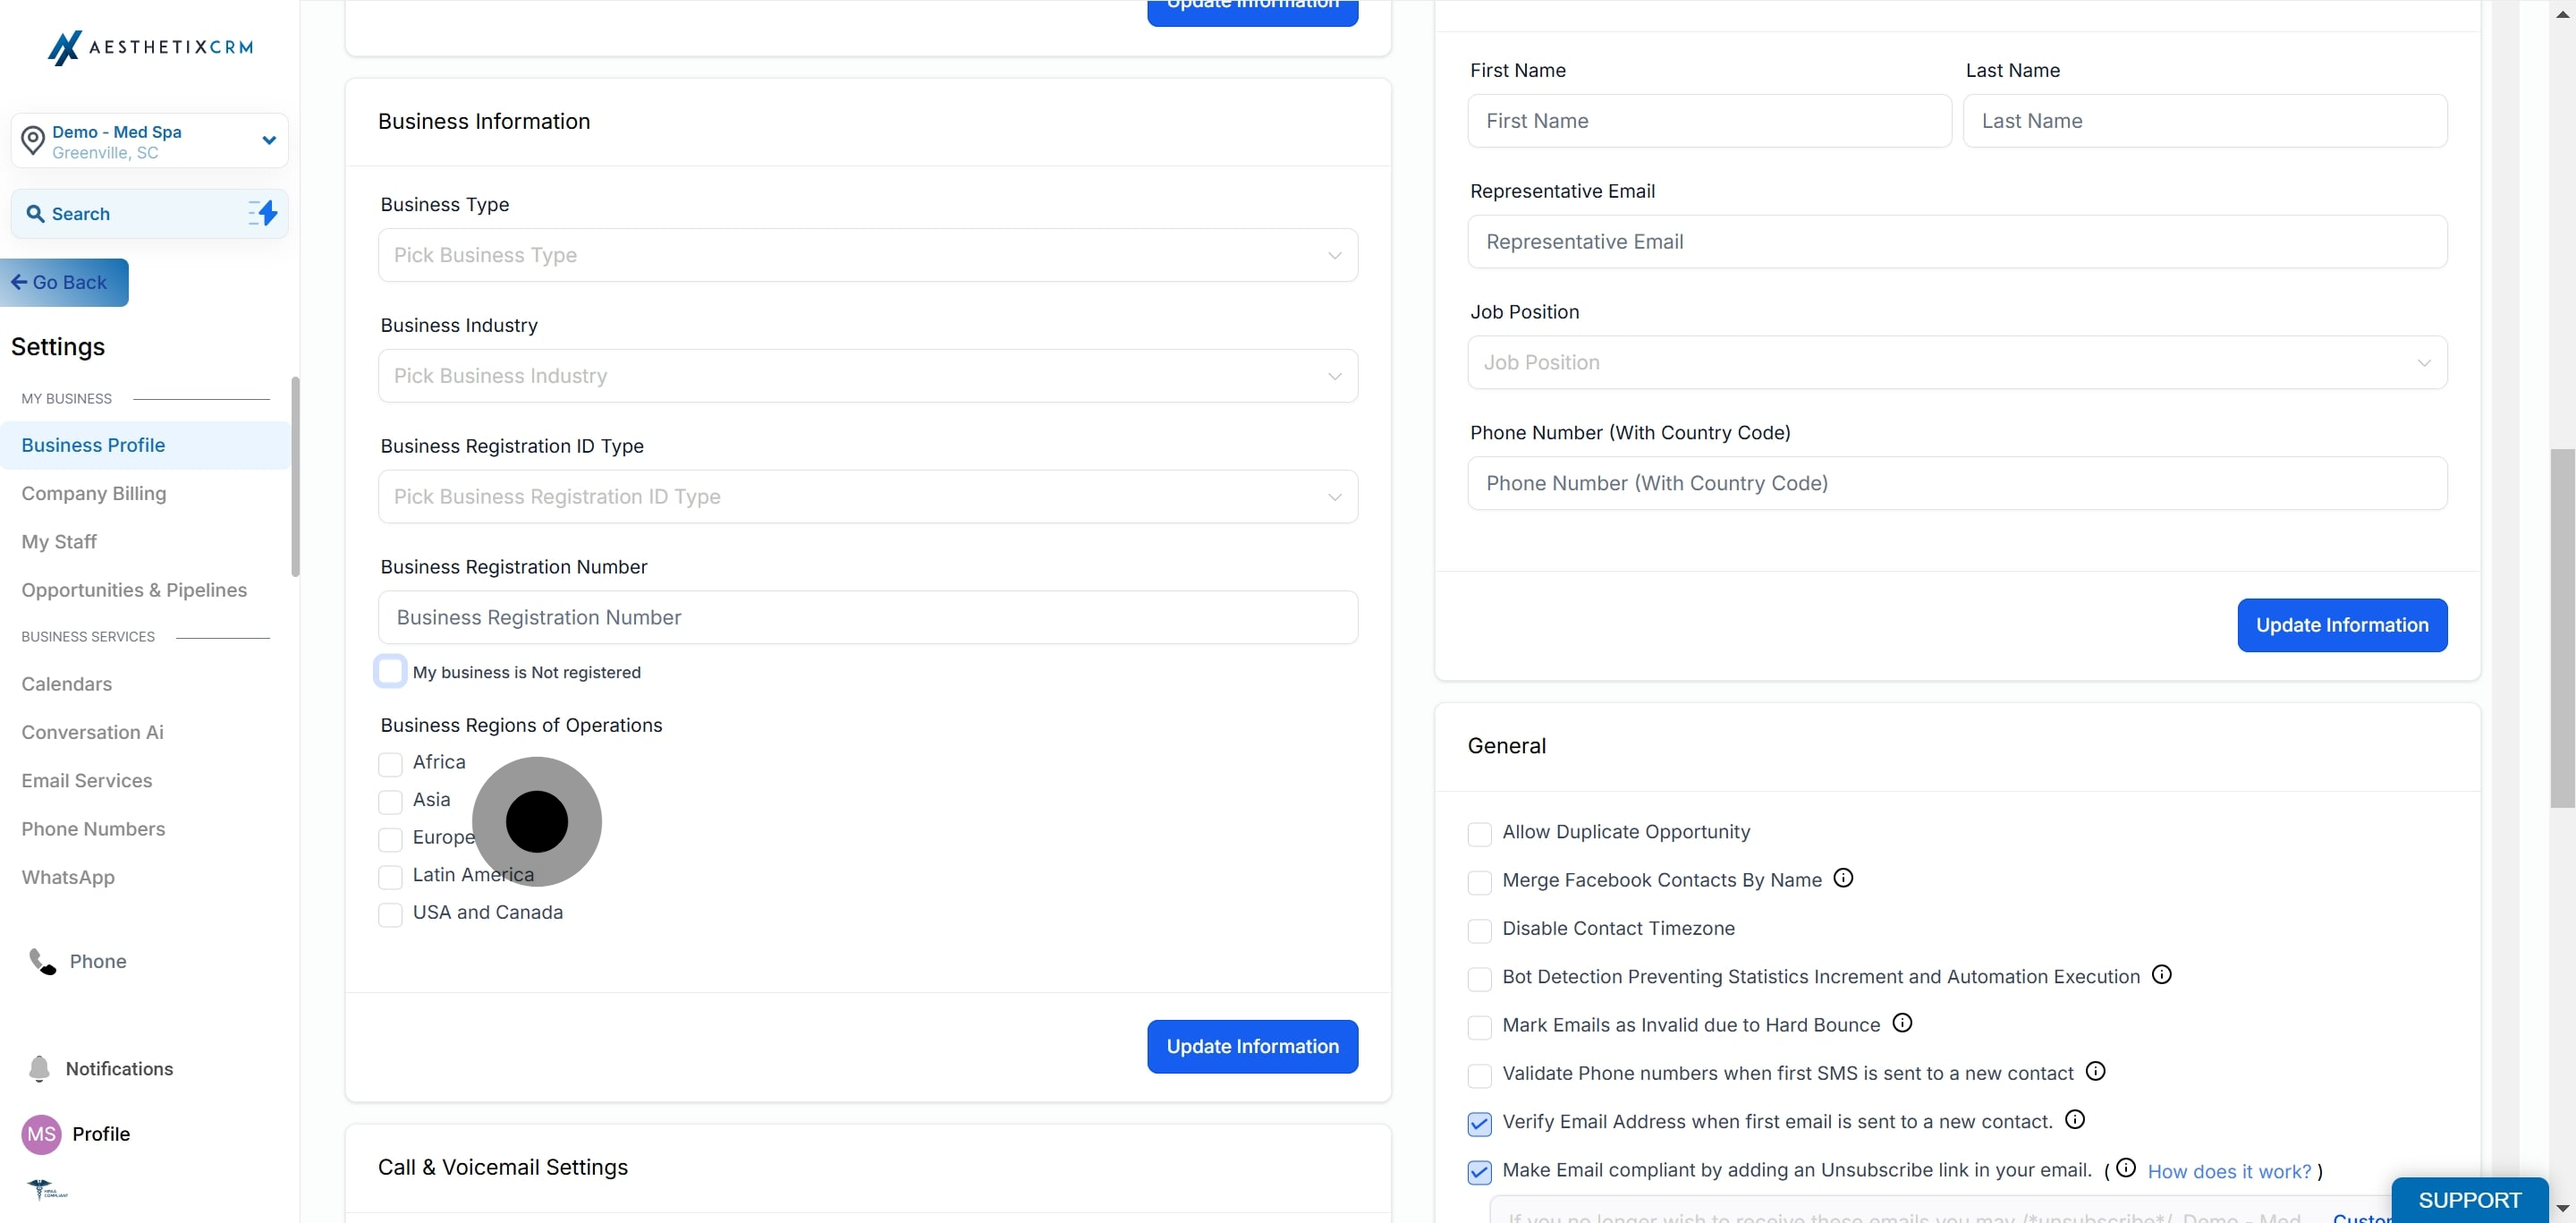2576x1223 pixels.
Task: Open Demo - Med Spa location switcher
Action: [150, 141]
